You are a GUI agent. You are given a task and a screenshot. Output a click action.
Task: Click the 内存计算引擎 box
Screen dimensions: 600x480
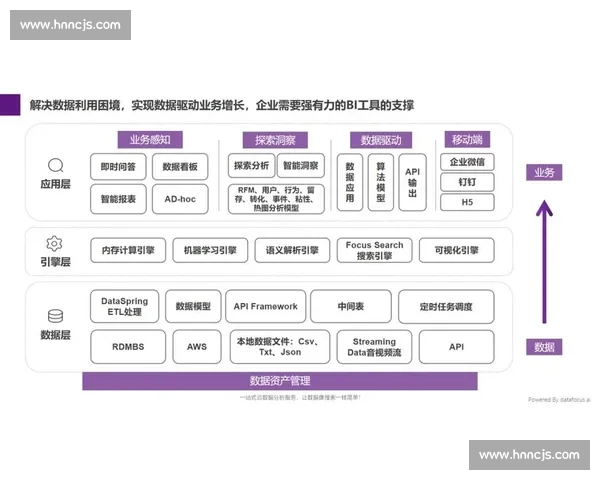point(128,250)
